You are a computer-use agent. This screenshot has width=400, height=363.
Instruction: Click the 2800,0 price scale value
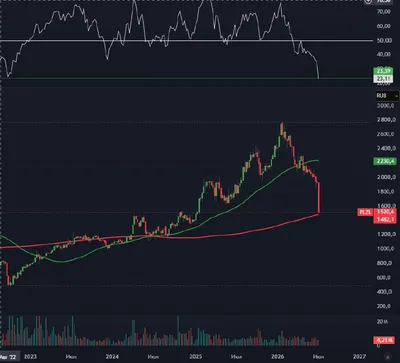[387, 120]
